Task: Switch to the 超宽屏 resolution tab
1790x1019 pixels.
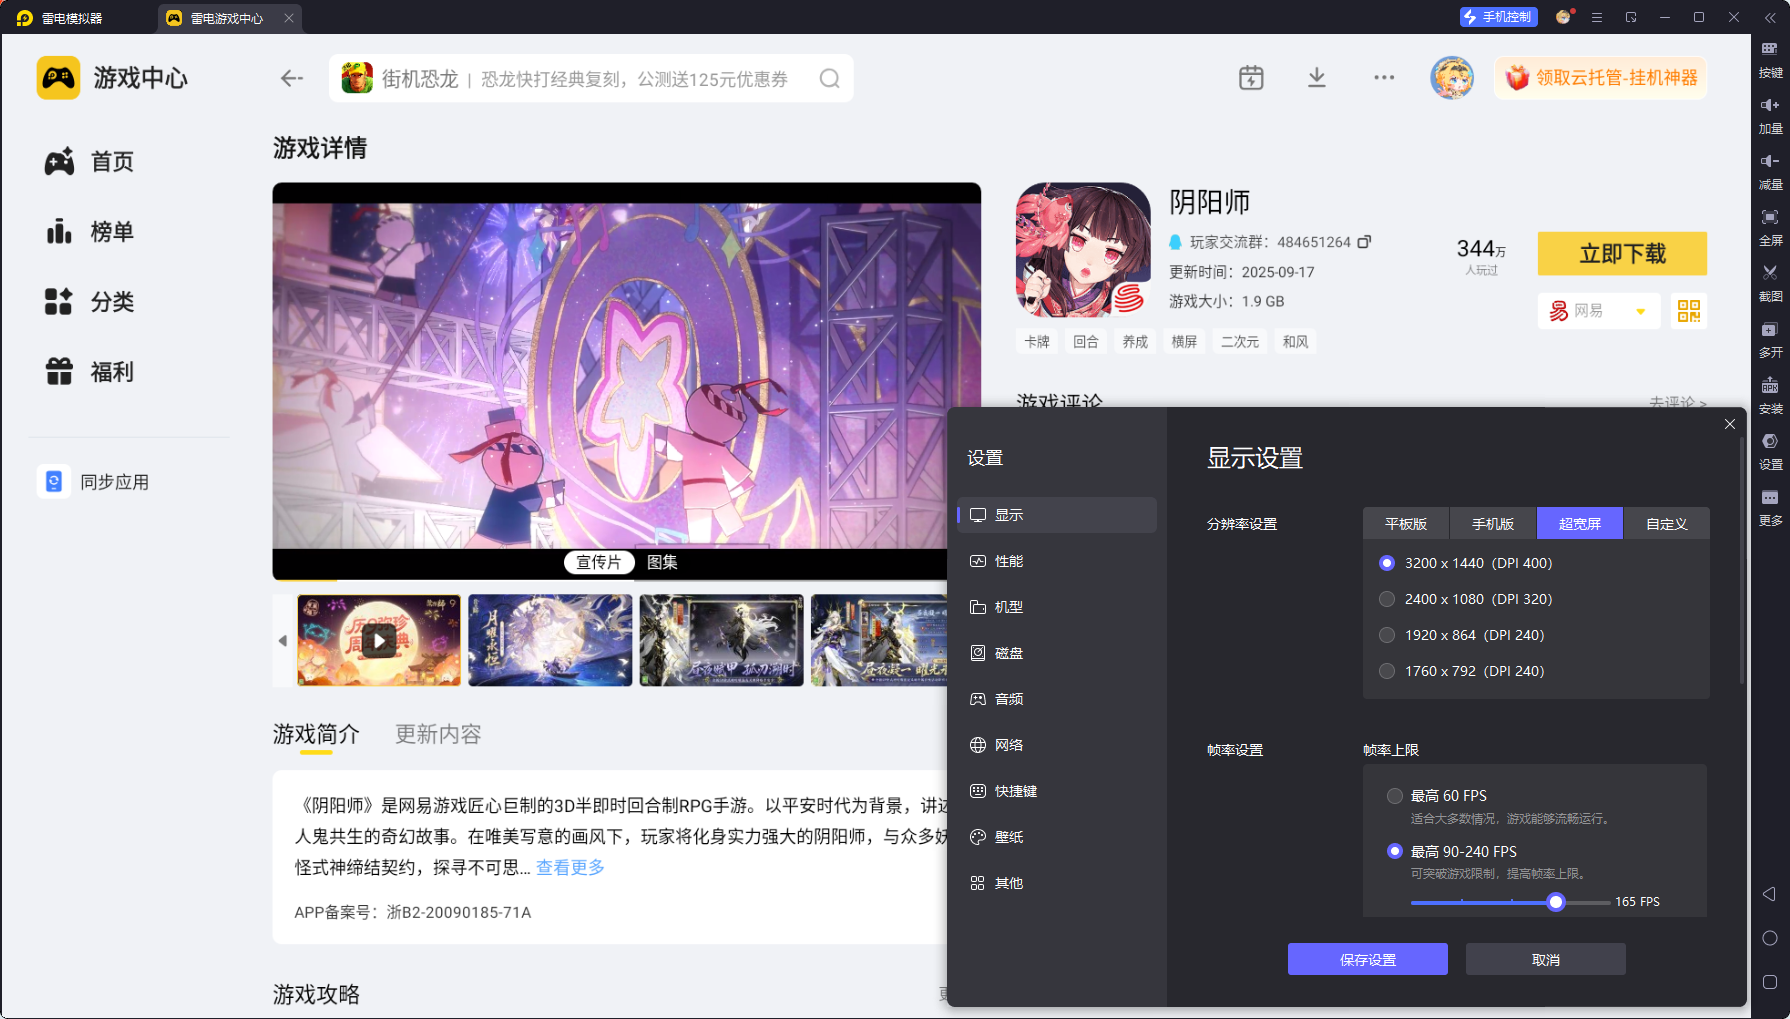Action: 1580,523
